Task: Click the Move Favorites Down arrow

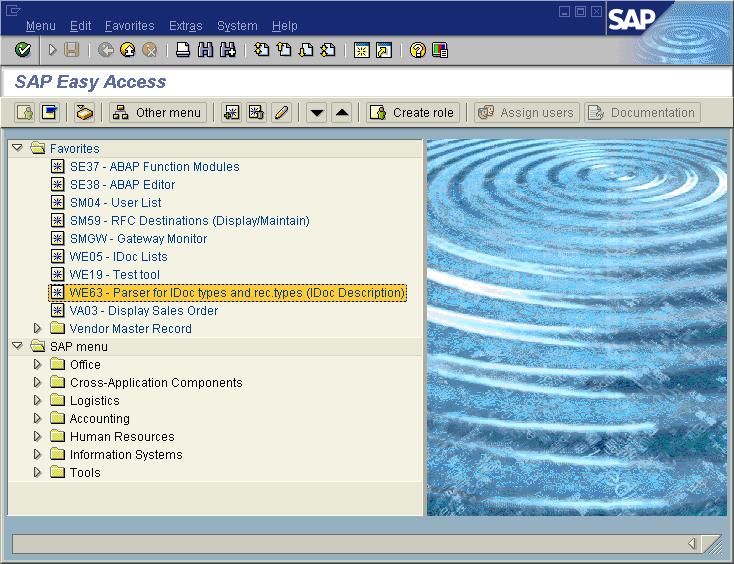Action: click(x=316, y=112)
